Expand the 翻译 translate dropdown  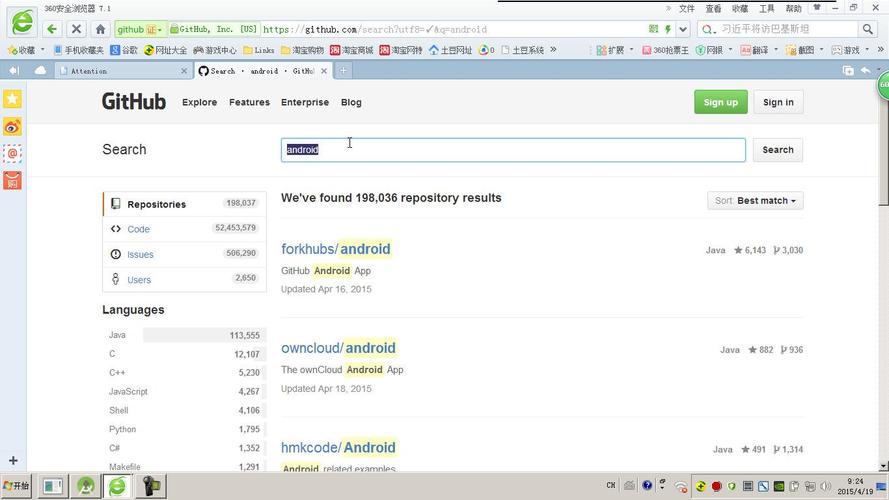coord(776,50)
